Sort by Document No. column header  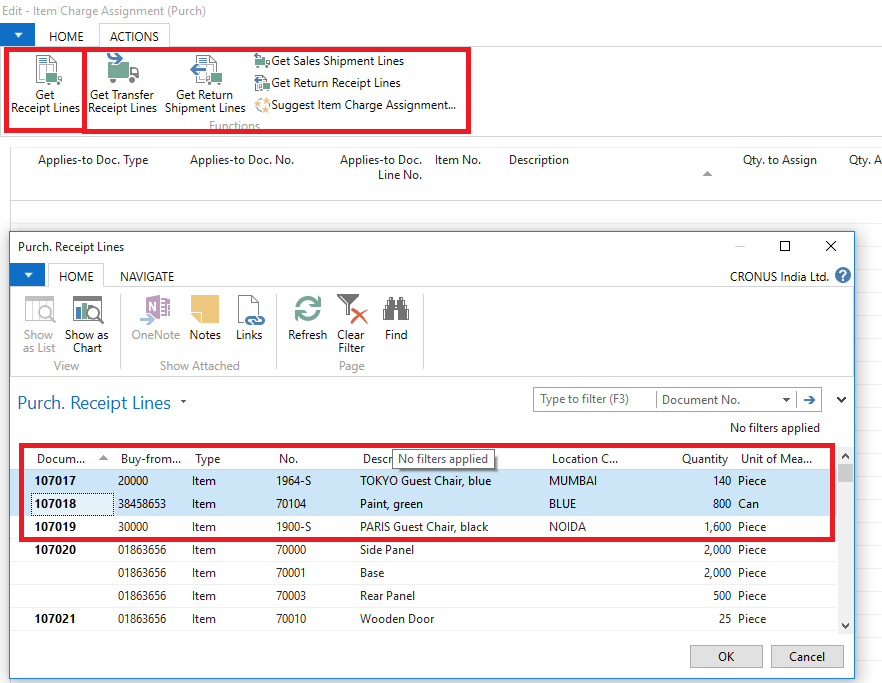point(61,459)
